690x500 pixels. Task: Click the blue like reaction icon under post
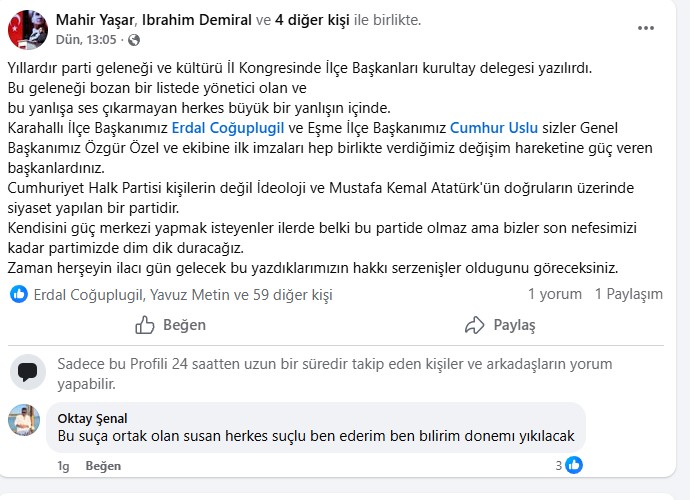point(19,294)
